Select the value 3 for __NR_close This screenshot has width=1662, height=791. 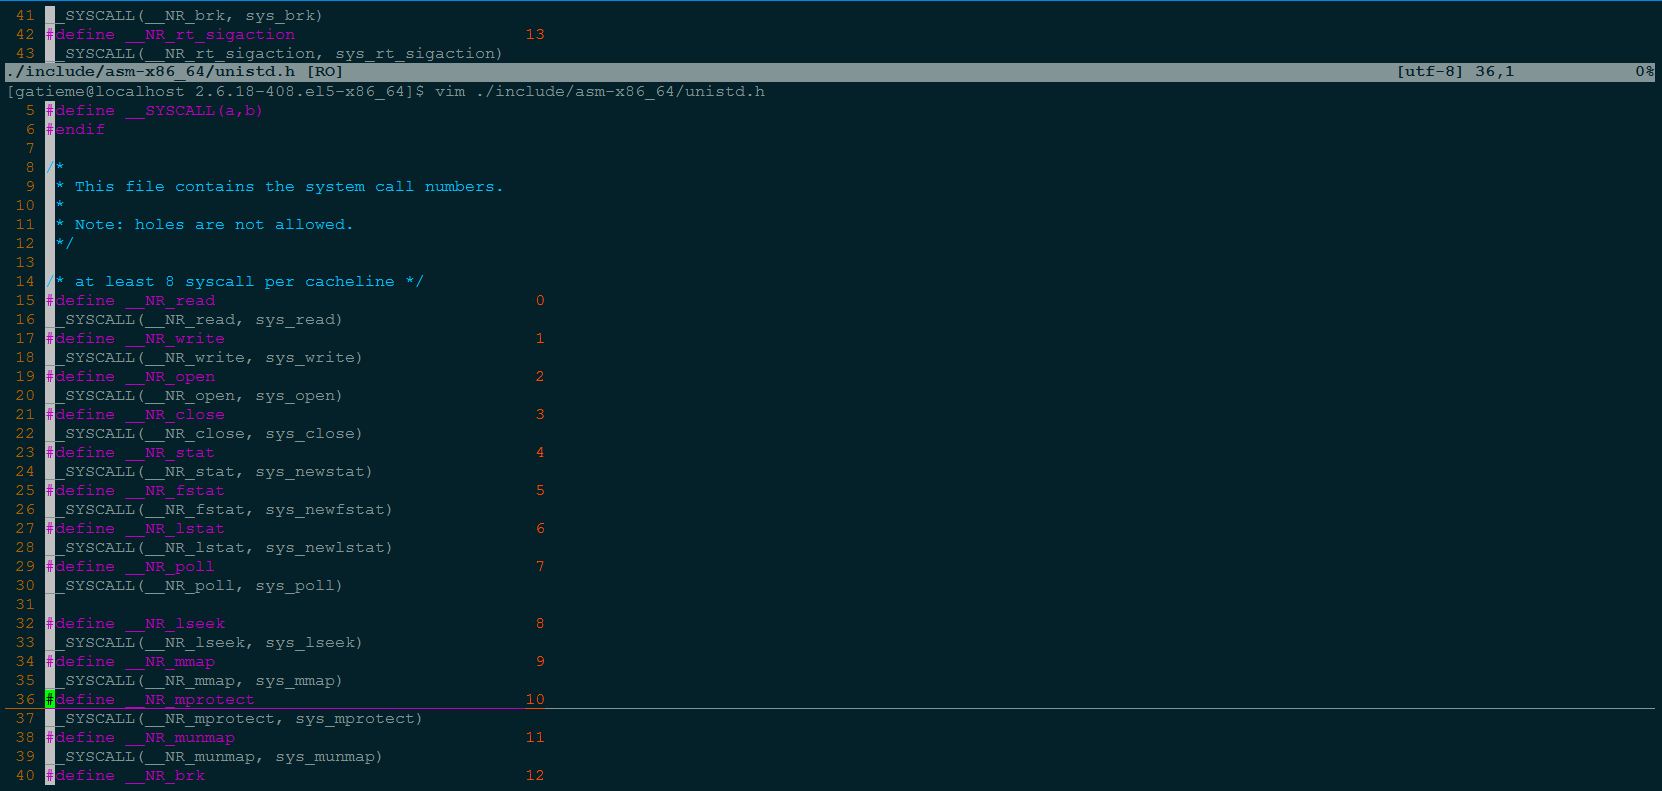pyautogui.click(x=540, y=414)
